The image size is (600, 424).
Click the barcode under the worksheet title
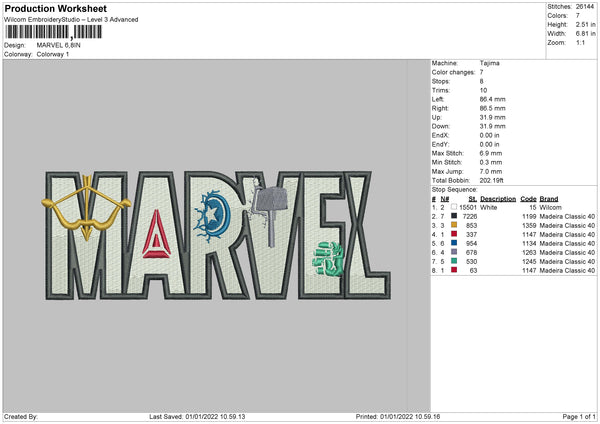[x=53, y=32]
